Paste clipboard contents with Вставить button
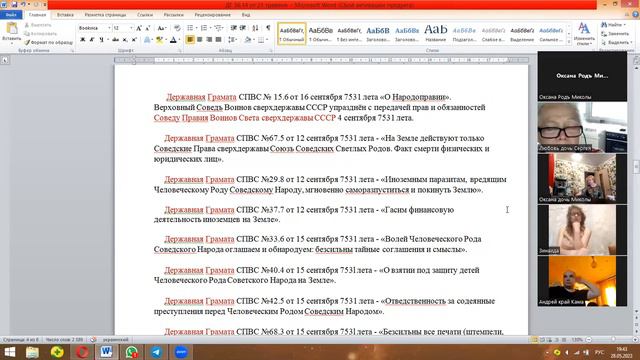 click(11, 33)
